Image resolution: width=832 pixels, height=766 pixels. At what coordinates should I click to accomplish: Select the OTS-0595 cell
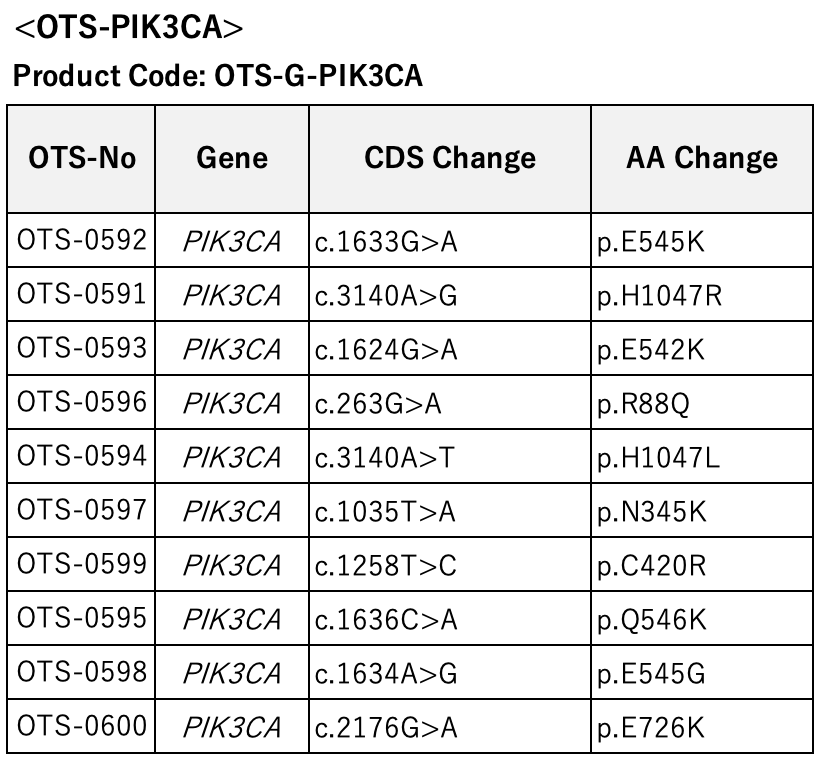81,619
